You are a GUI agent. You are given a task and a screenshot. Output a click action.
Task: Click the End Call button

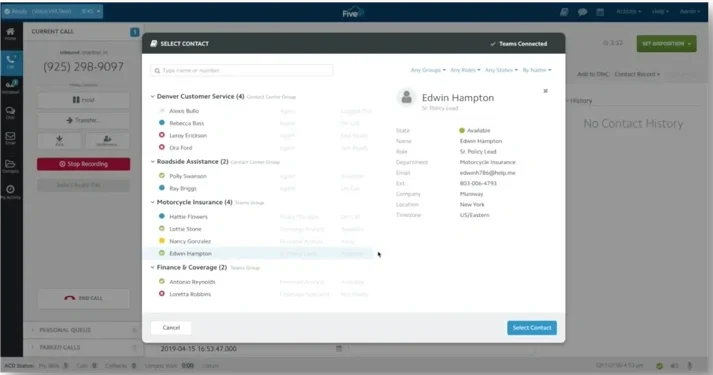pyautogui.click(x=83, y=298)
